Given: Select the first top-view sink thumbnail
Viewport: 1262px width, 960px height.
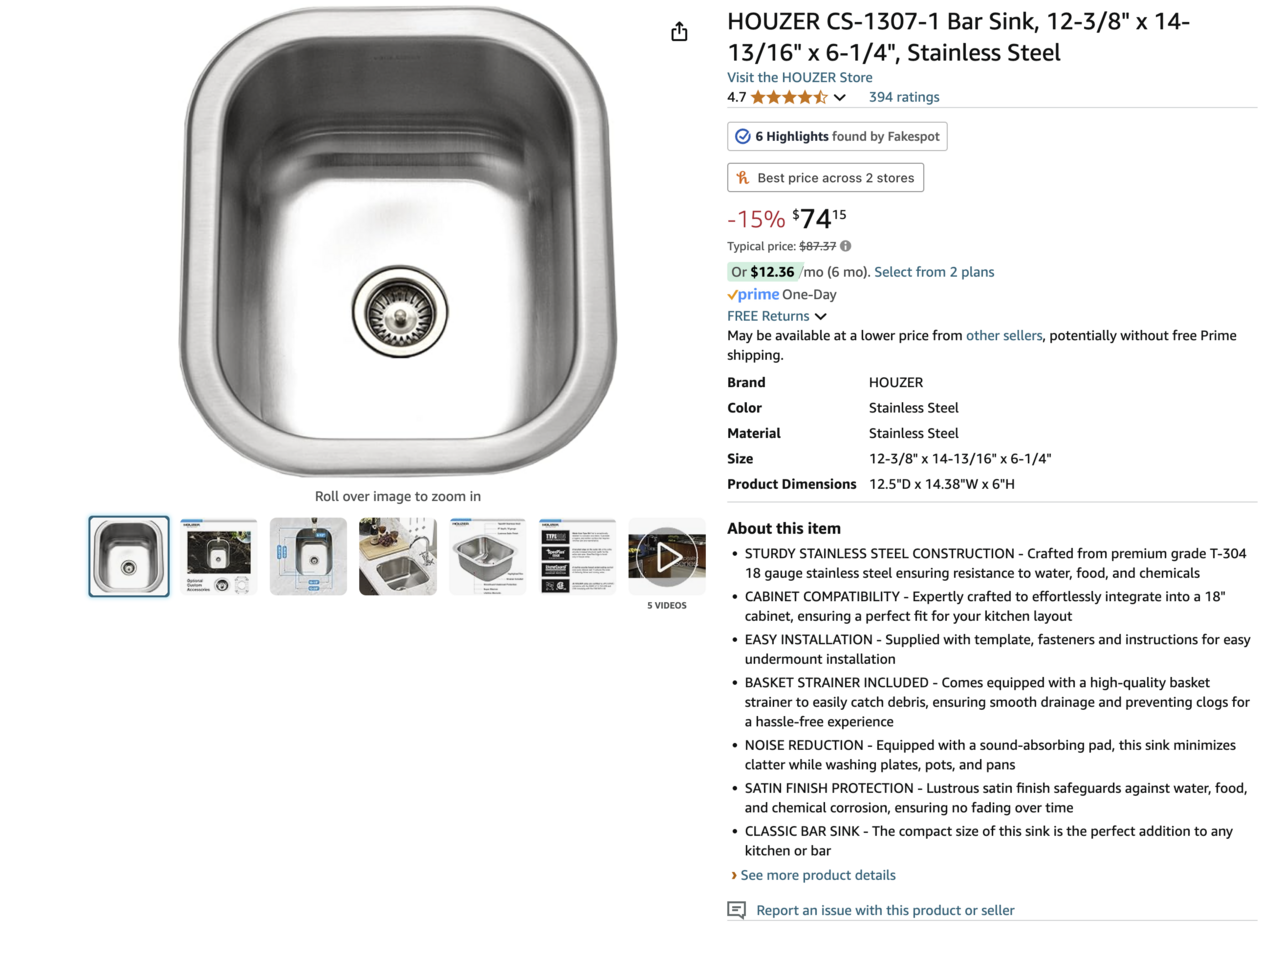Looking at the screenshot, I should click(x=129, y=556).
